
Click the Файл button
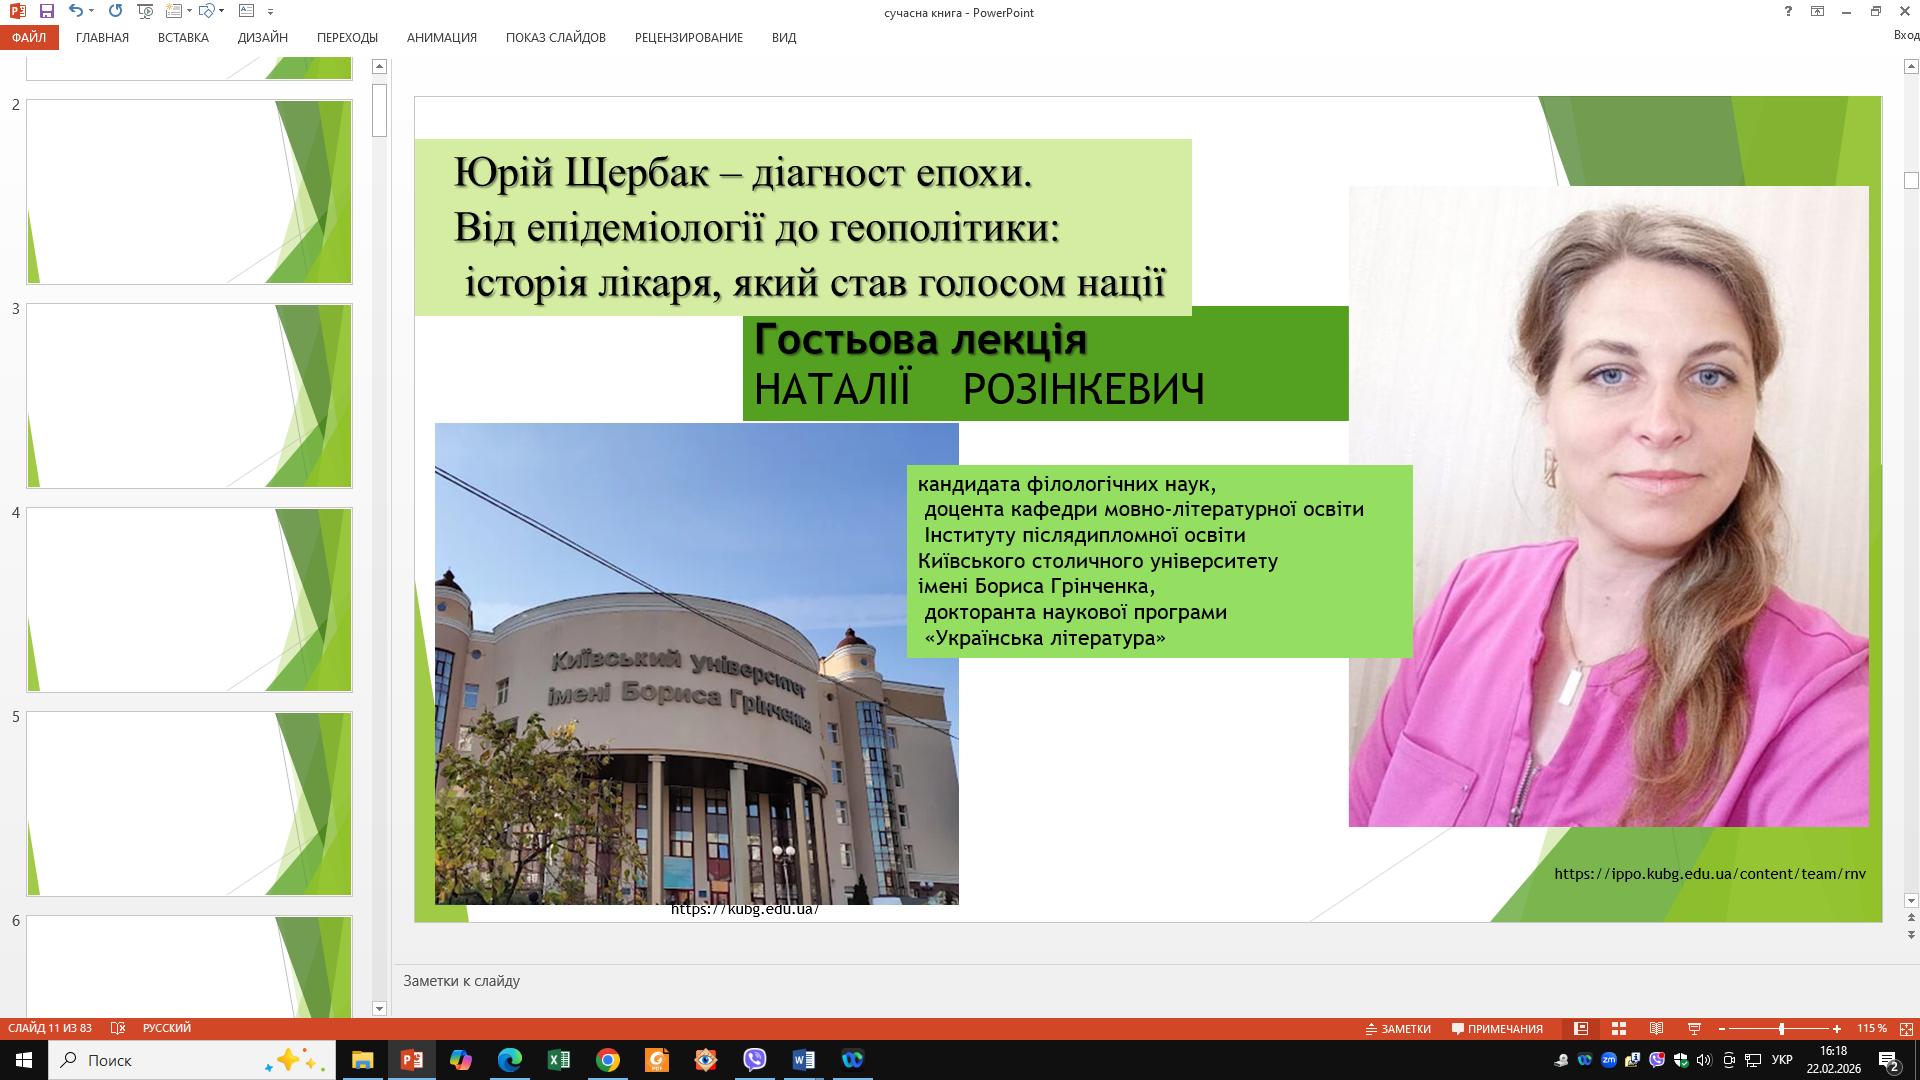pyautogui.click(x=29, y=37)
